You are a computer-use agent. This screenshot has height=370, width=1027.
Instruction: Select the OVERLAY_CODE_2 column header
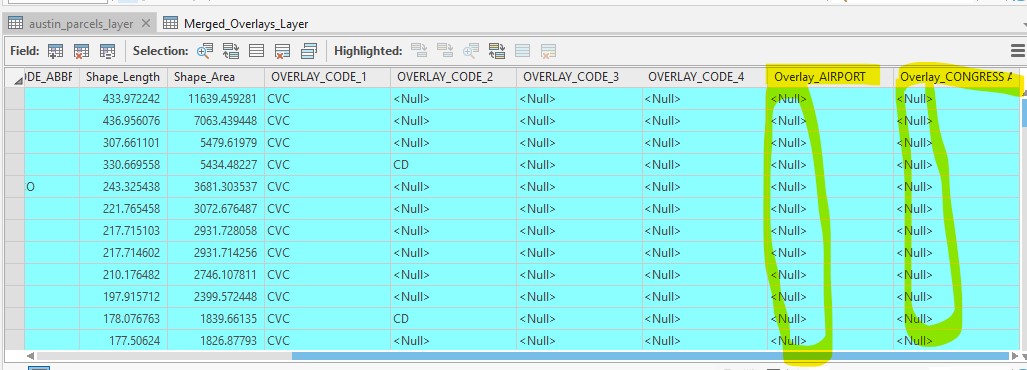point(453,77)
